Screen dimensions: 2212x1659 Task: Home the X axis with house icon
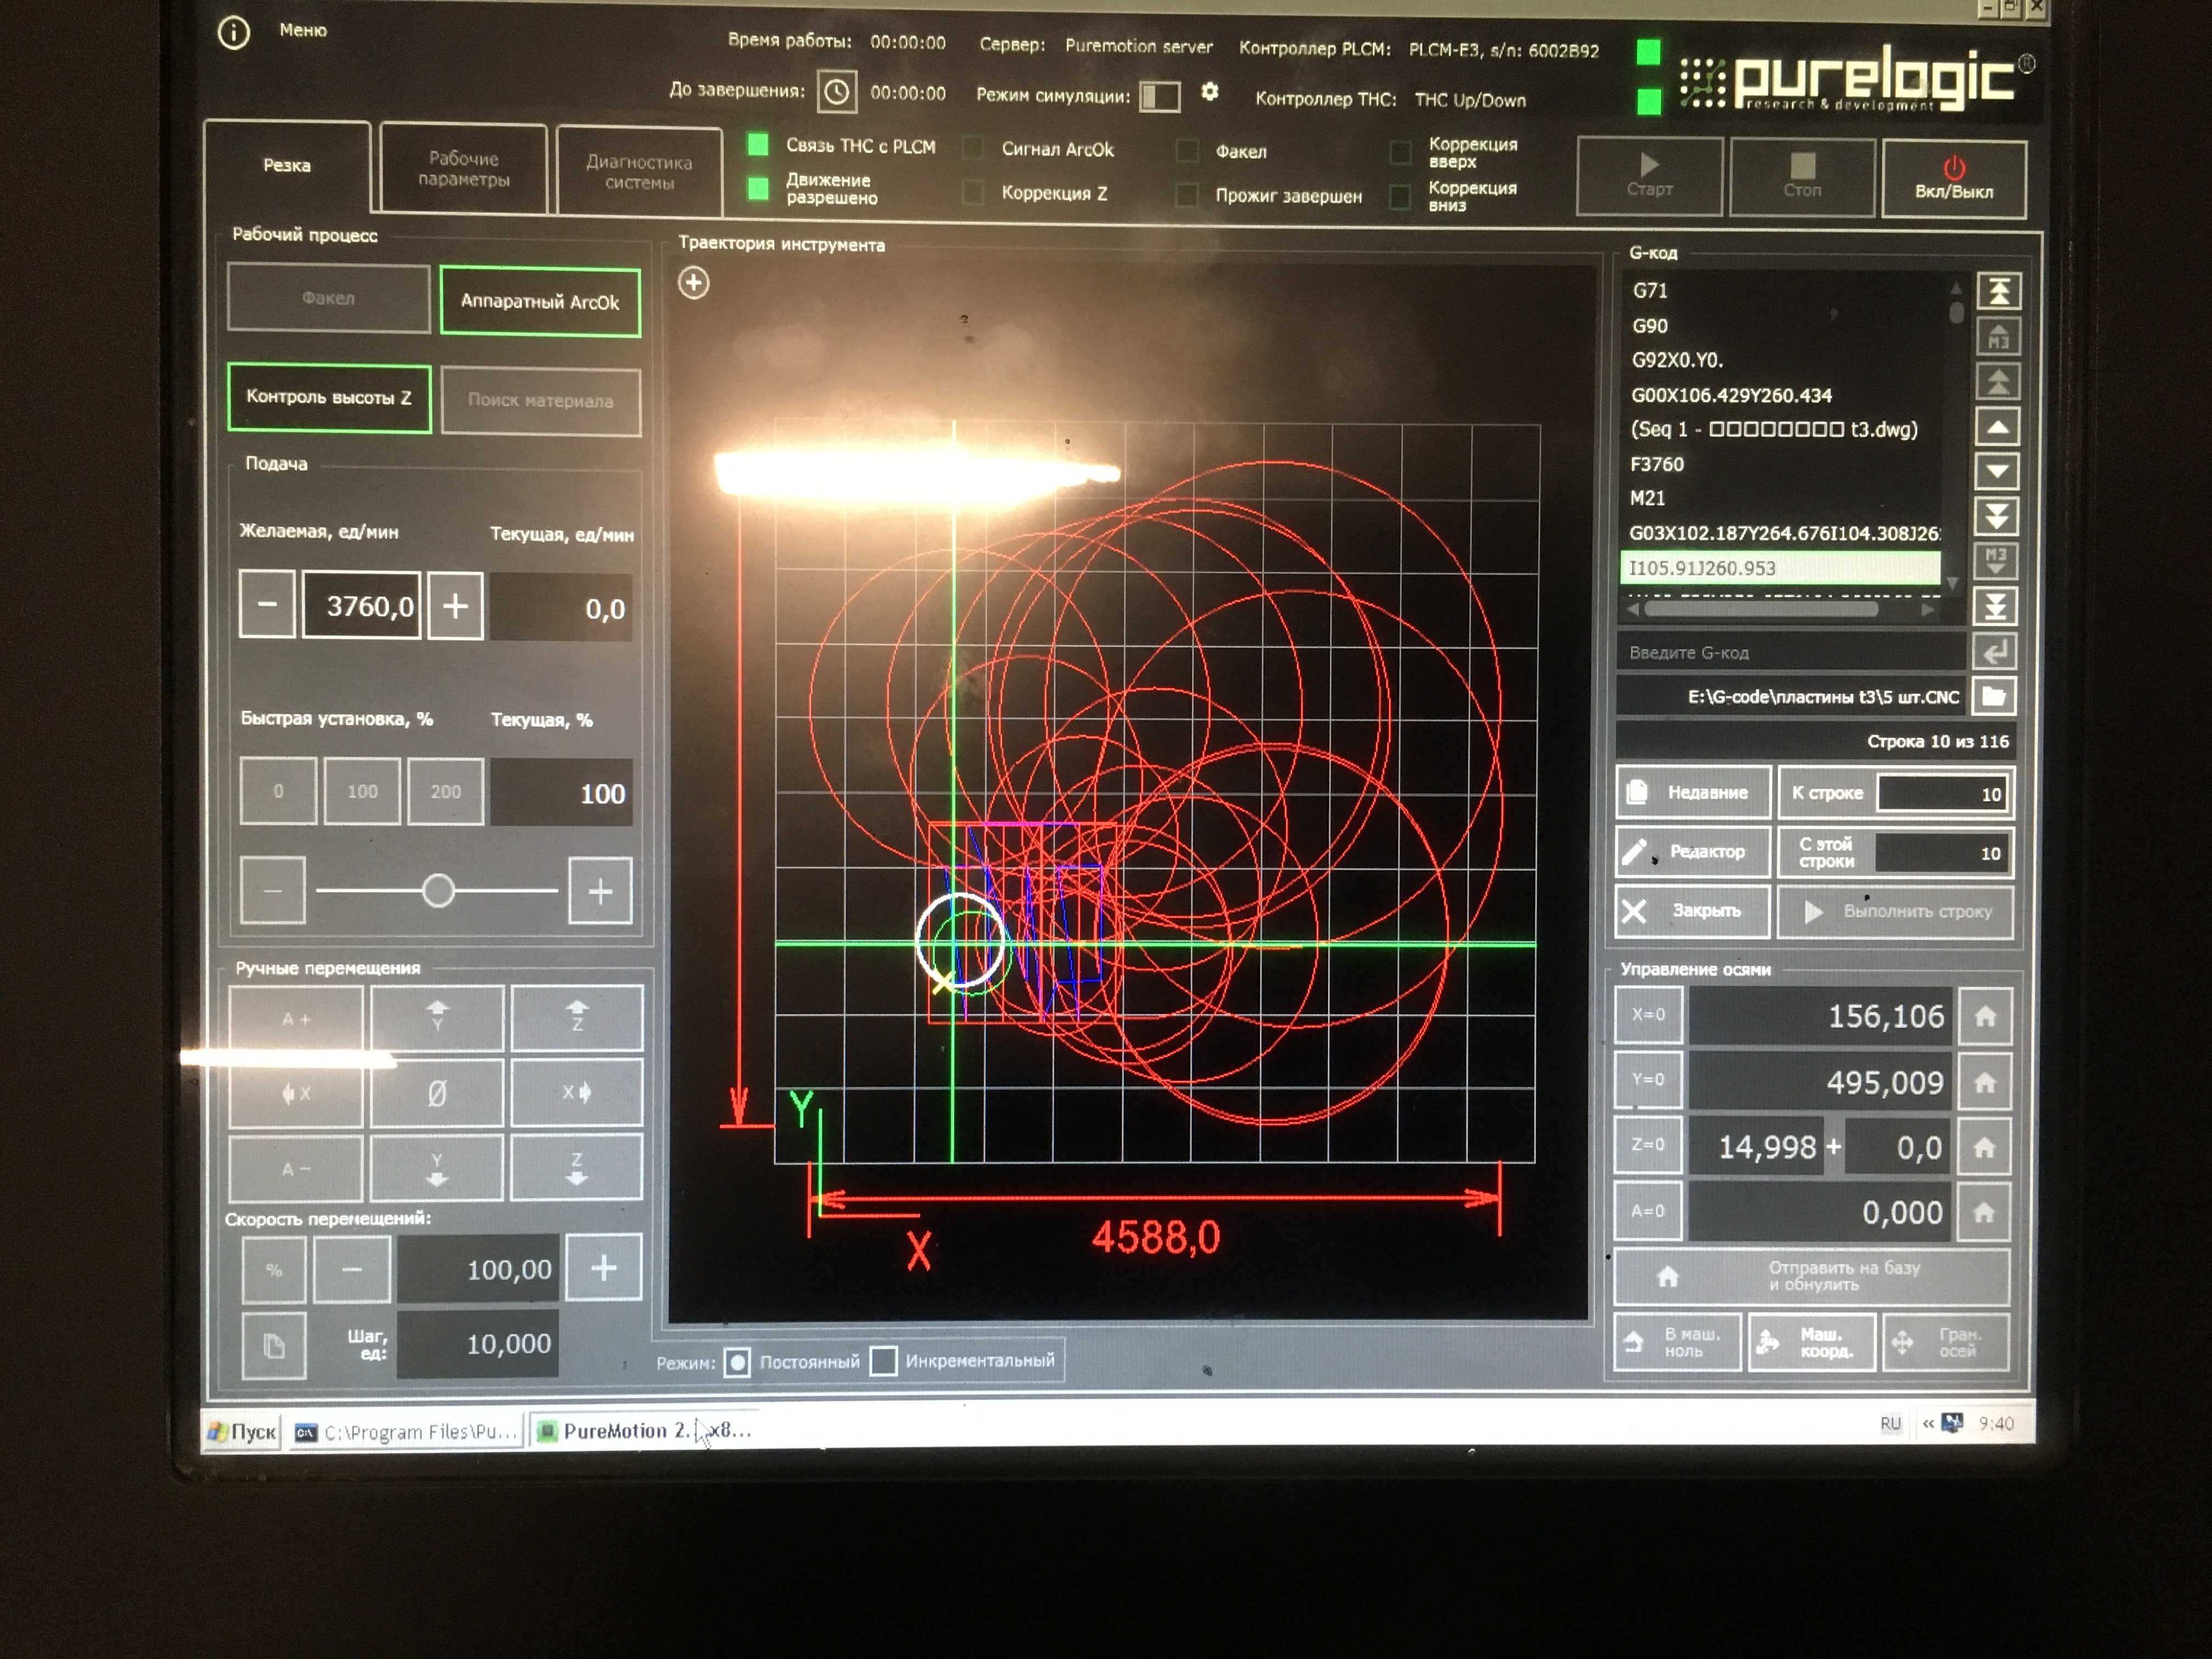[x=1985, y=1016]
